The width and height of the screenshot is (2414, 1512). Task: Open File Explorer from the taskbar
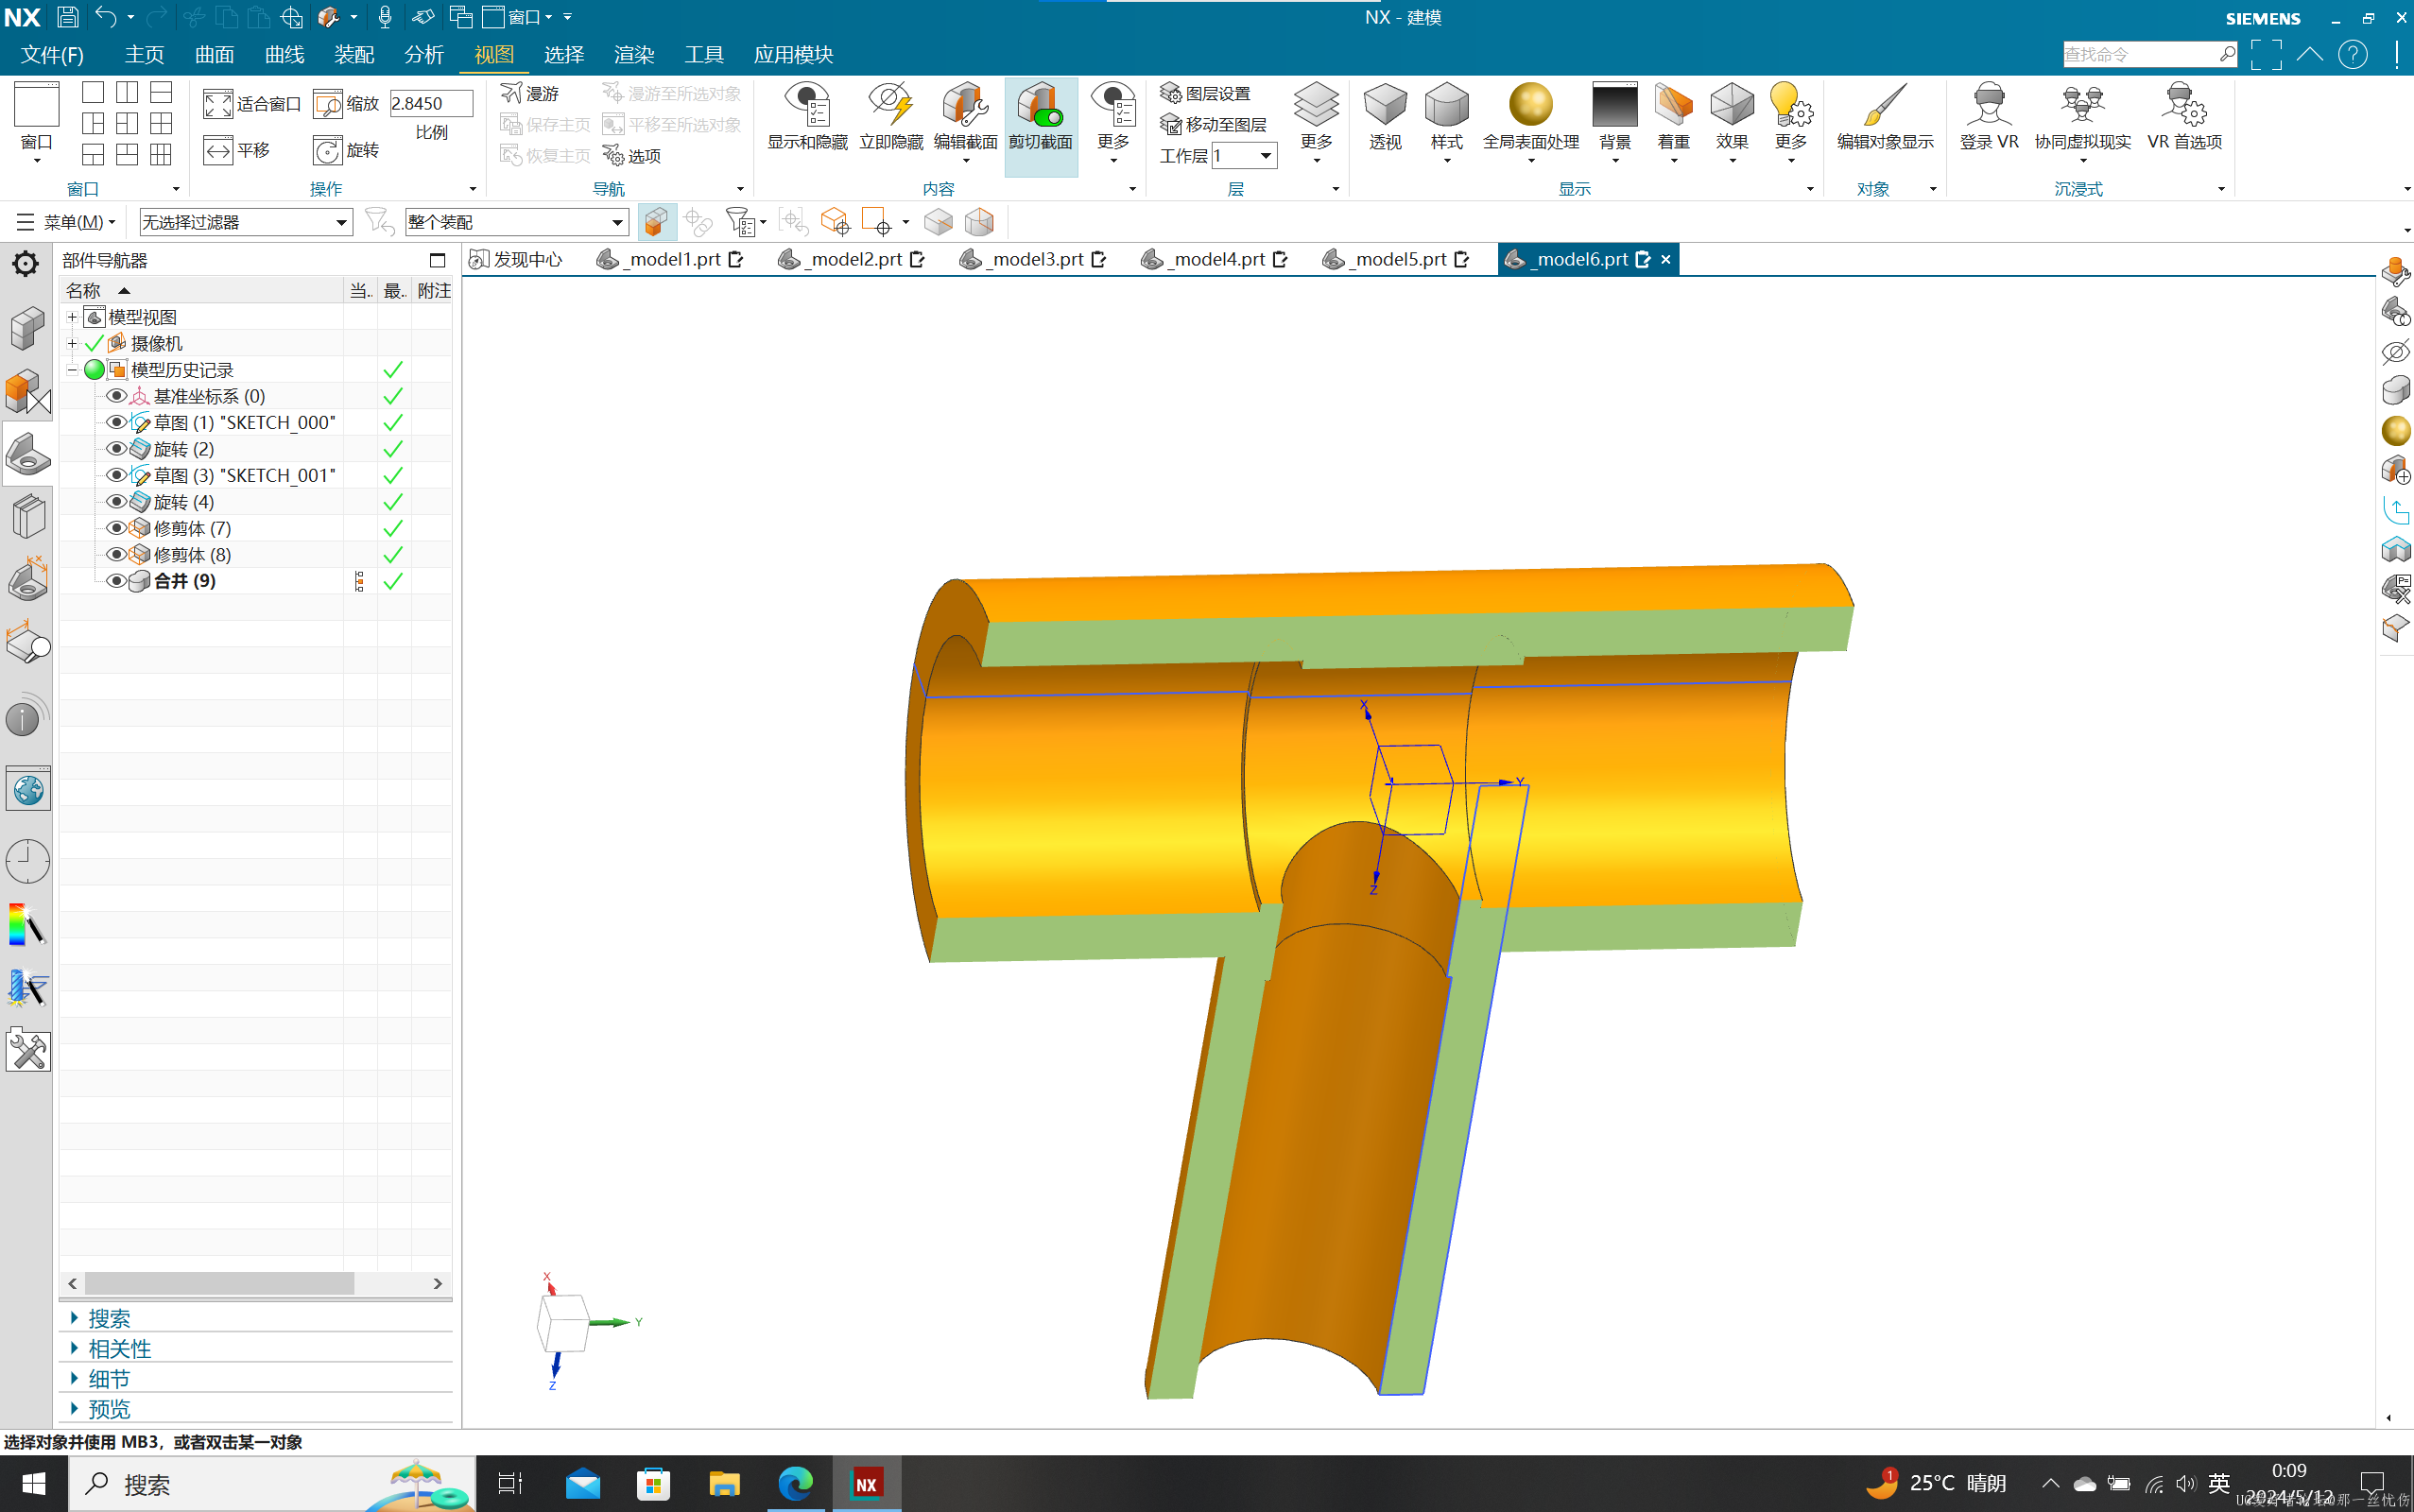click(724, 1483)
